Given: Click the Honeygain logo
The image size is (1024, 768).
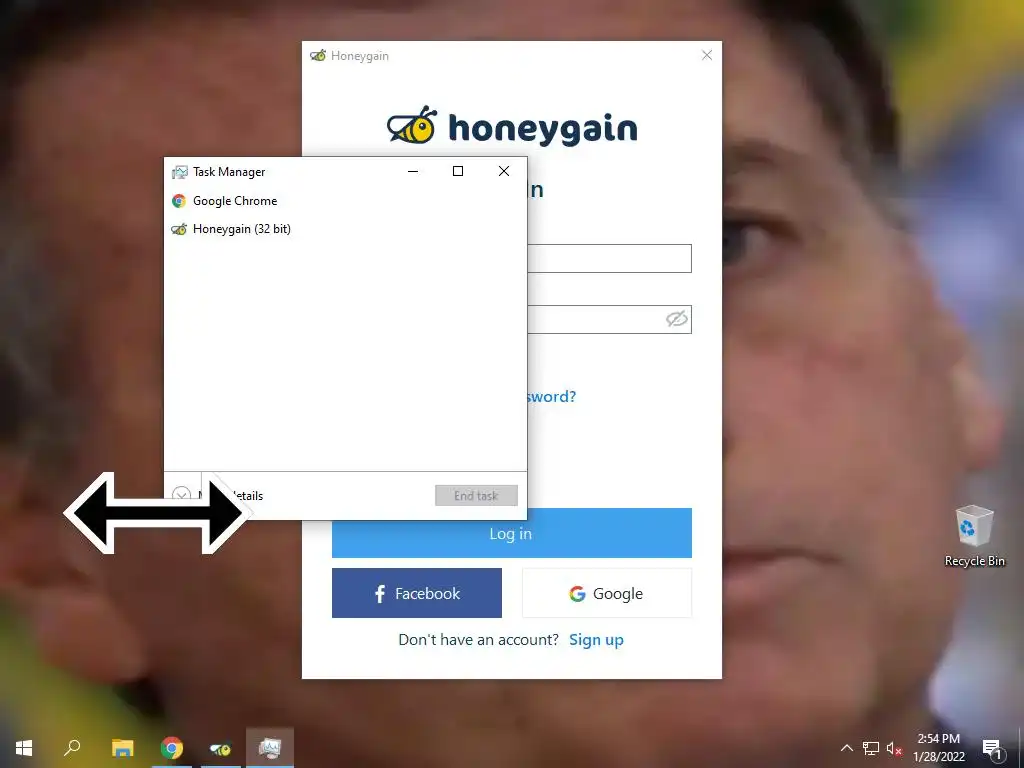Looking at the screenshot, I should coord(512,125).
